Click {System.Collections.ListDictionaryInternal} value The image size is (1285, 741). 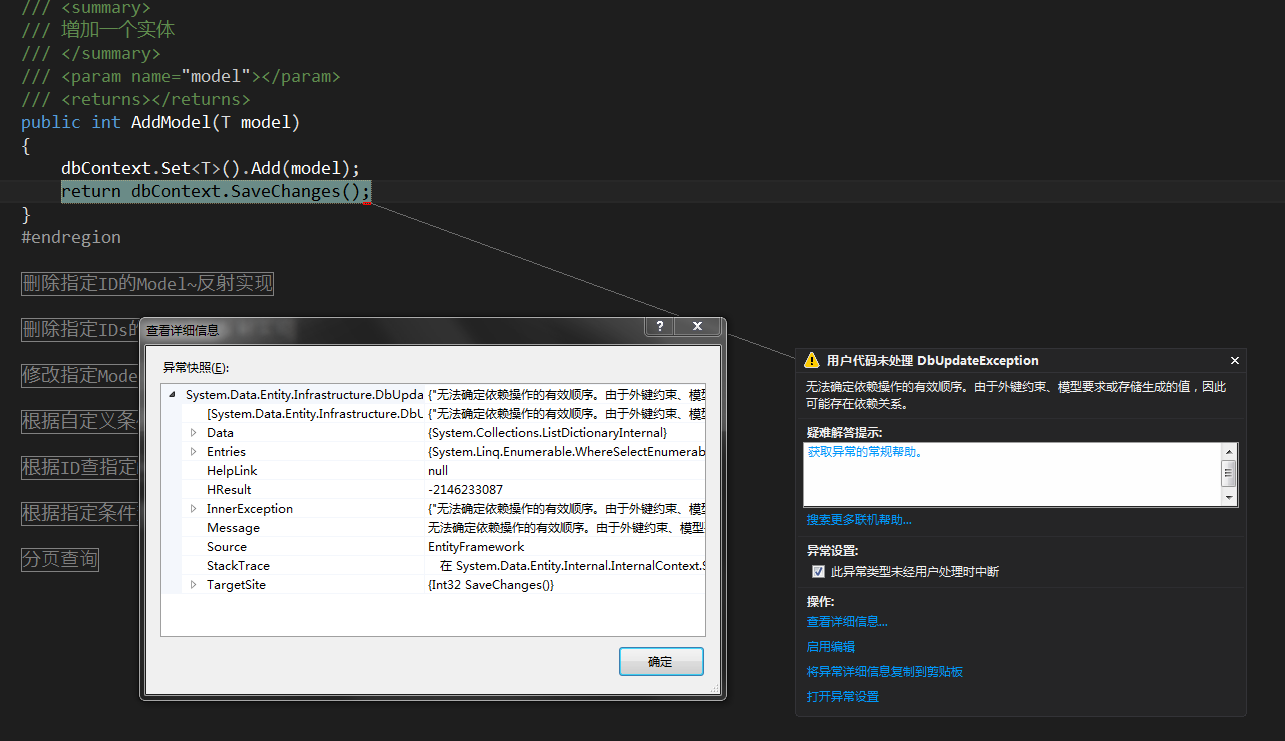(x=547, y=433)
